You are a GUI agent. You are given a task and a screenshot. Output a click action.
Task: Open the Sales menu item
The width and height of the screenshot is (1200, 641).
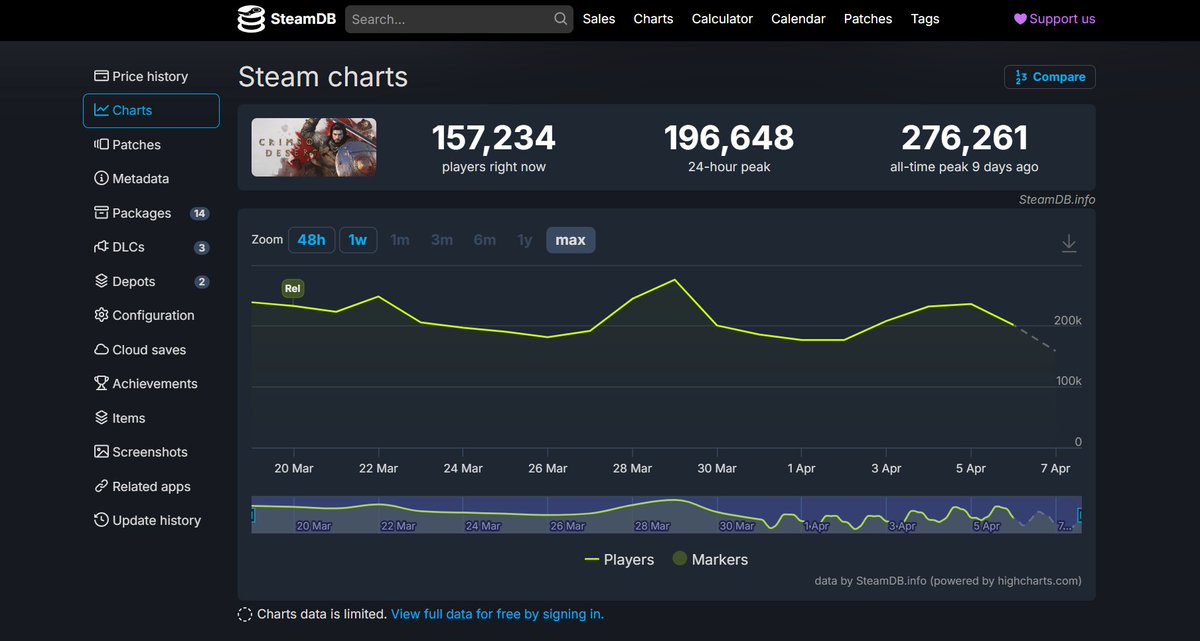coord(599,19)
